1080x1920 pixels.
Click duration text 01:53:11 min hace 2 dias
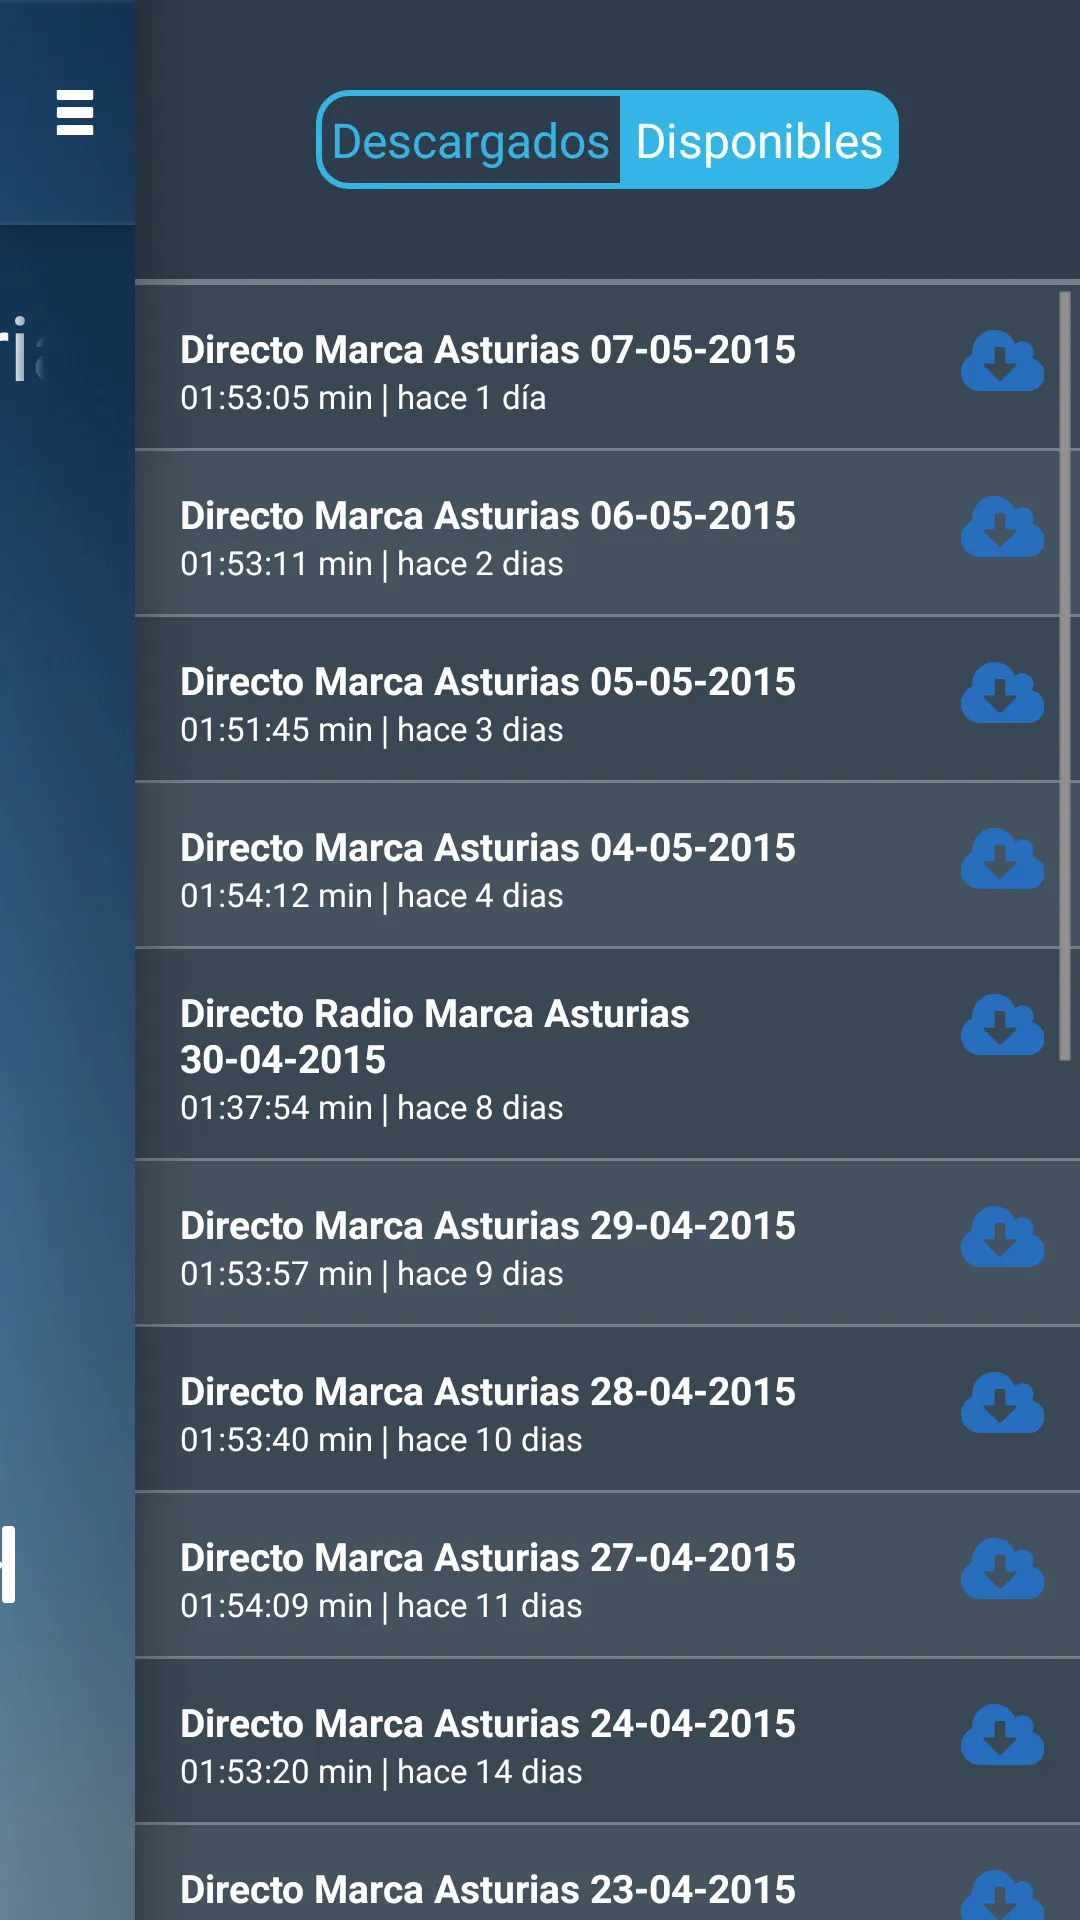coord(372,564)
